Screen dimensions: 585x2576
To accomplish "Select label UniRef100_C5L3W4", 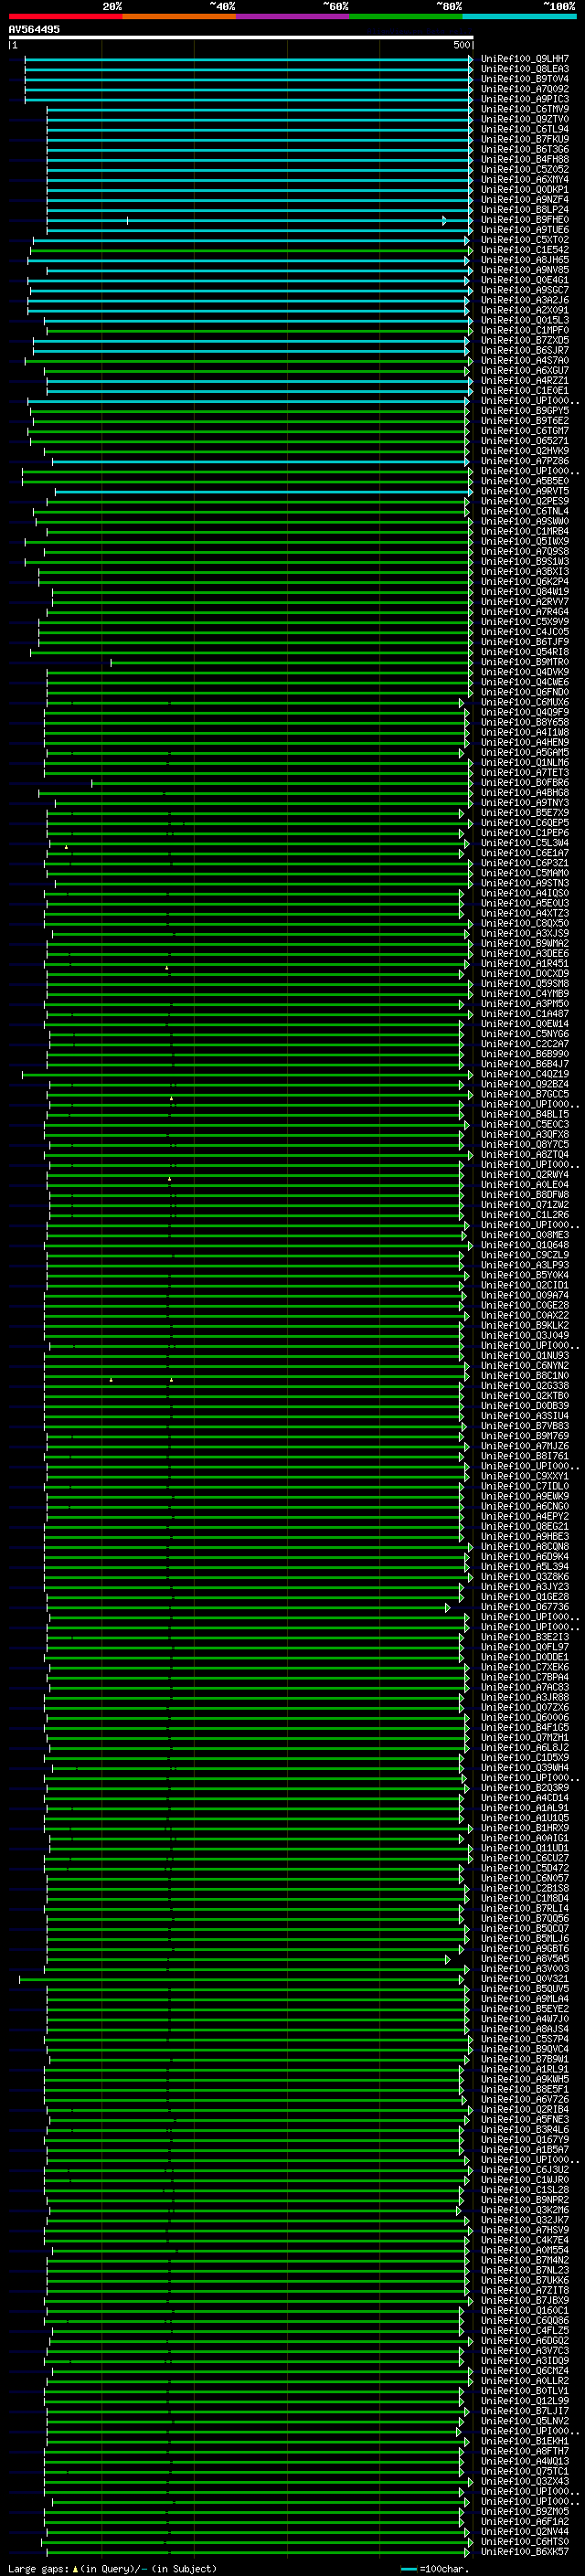I will point(525,843).
